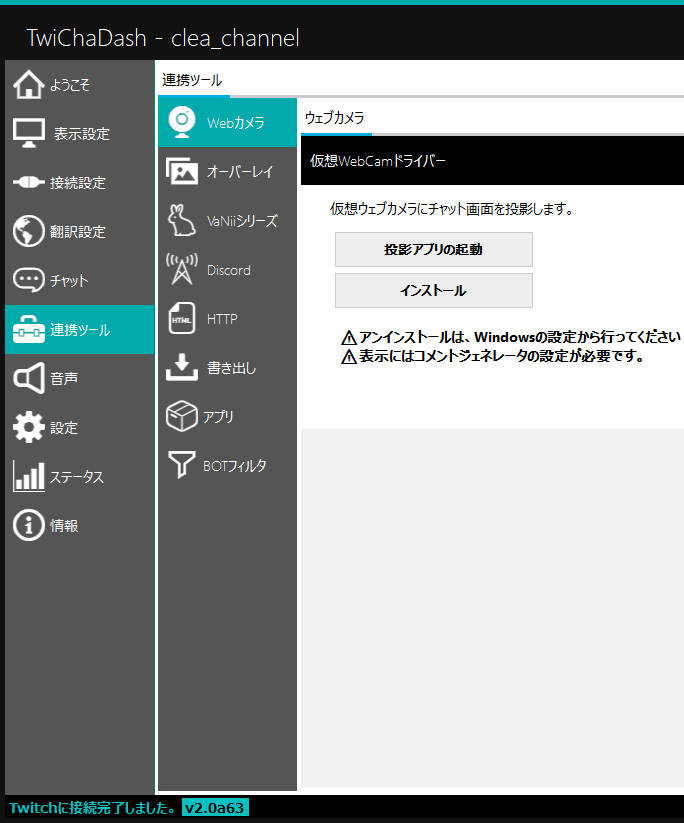Select the Discord label
684x823 pixels.
tap(229, 270)
